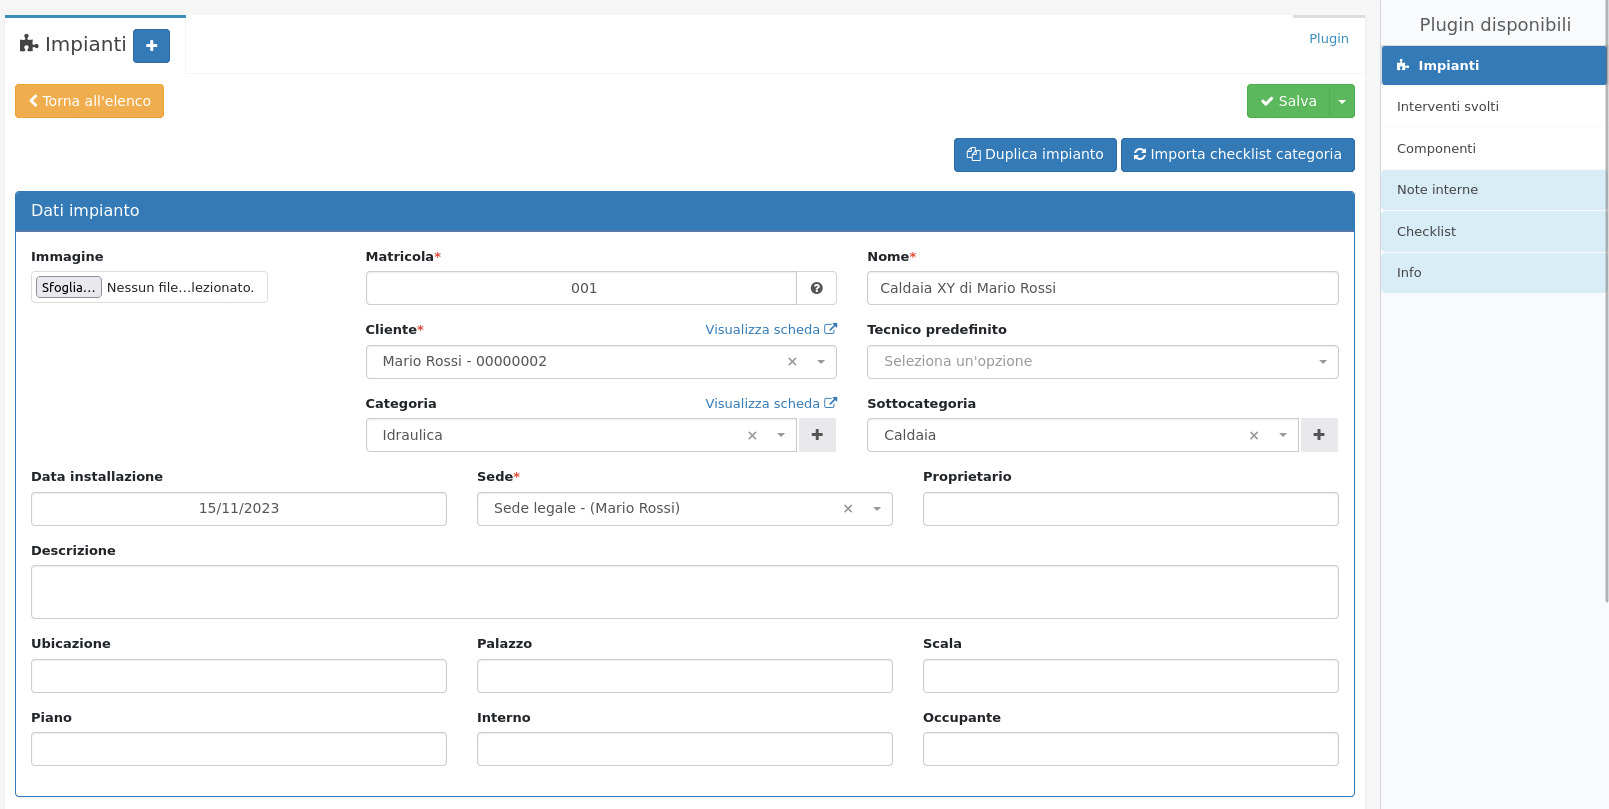Open the Sede dropdown list

[x=877, y=509]
